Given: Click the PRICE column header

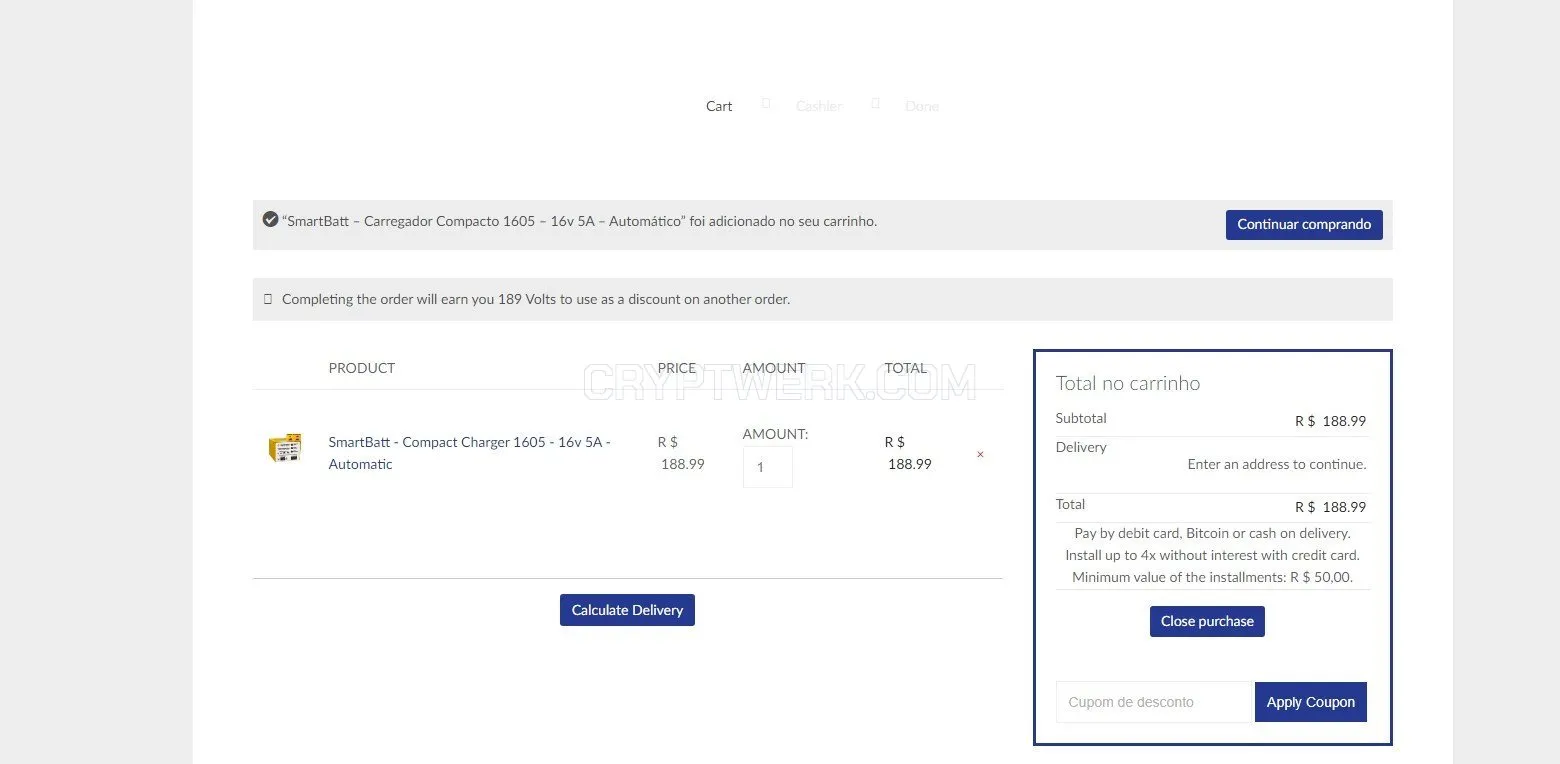Looking at the screenshot, I should (677, 368).
